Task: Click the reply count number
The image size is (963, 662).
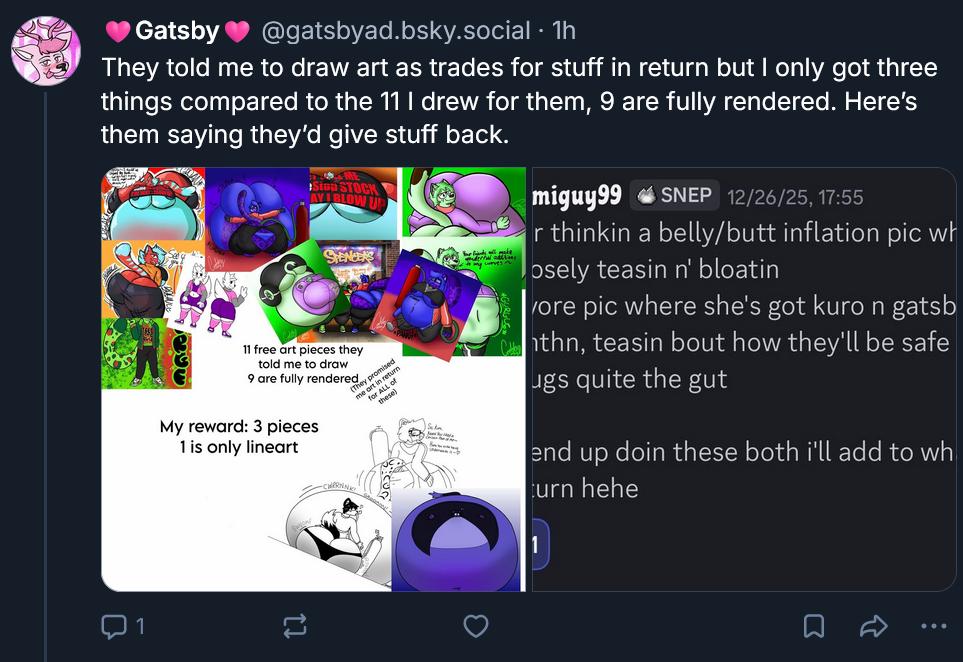Action: pos(140,627)
